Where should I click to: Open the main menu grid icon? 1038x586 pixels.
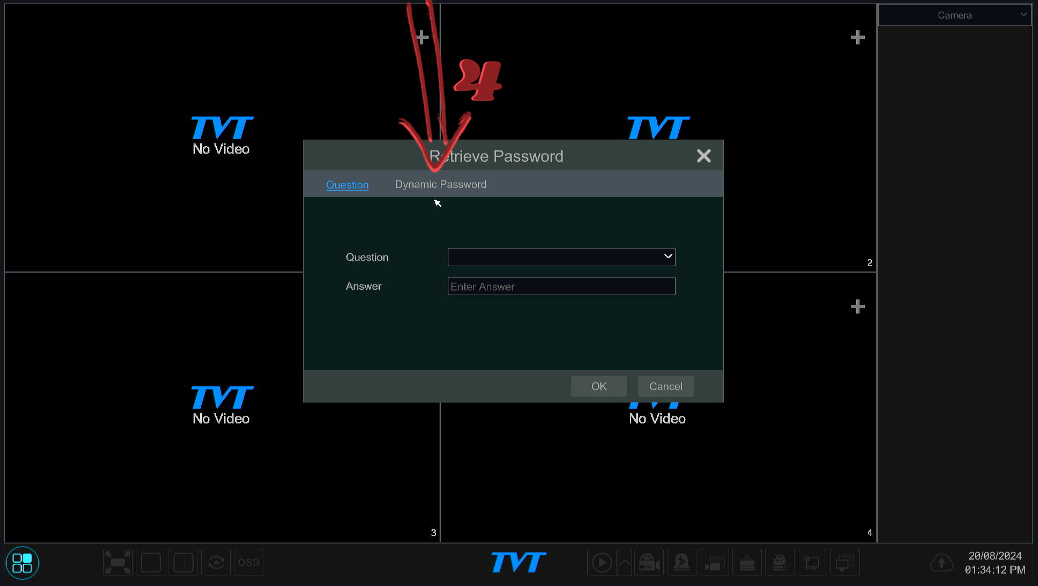tap(22, 563)
